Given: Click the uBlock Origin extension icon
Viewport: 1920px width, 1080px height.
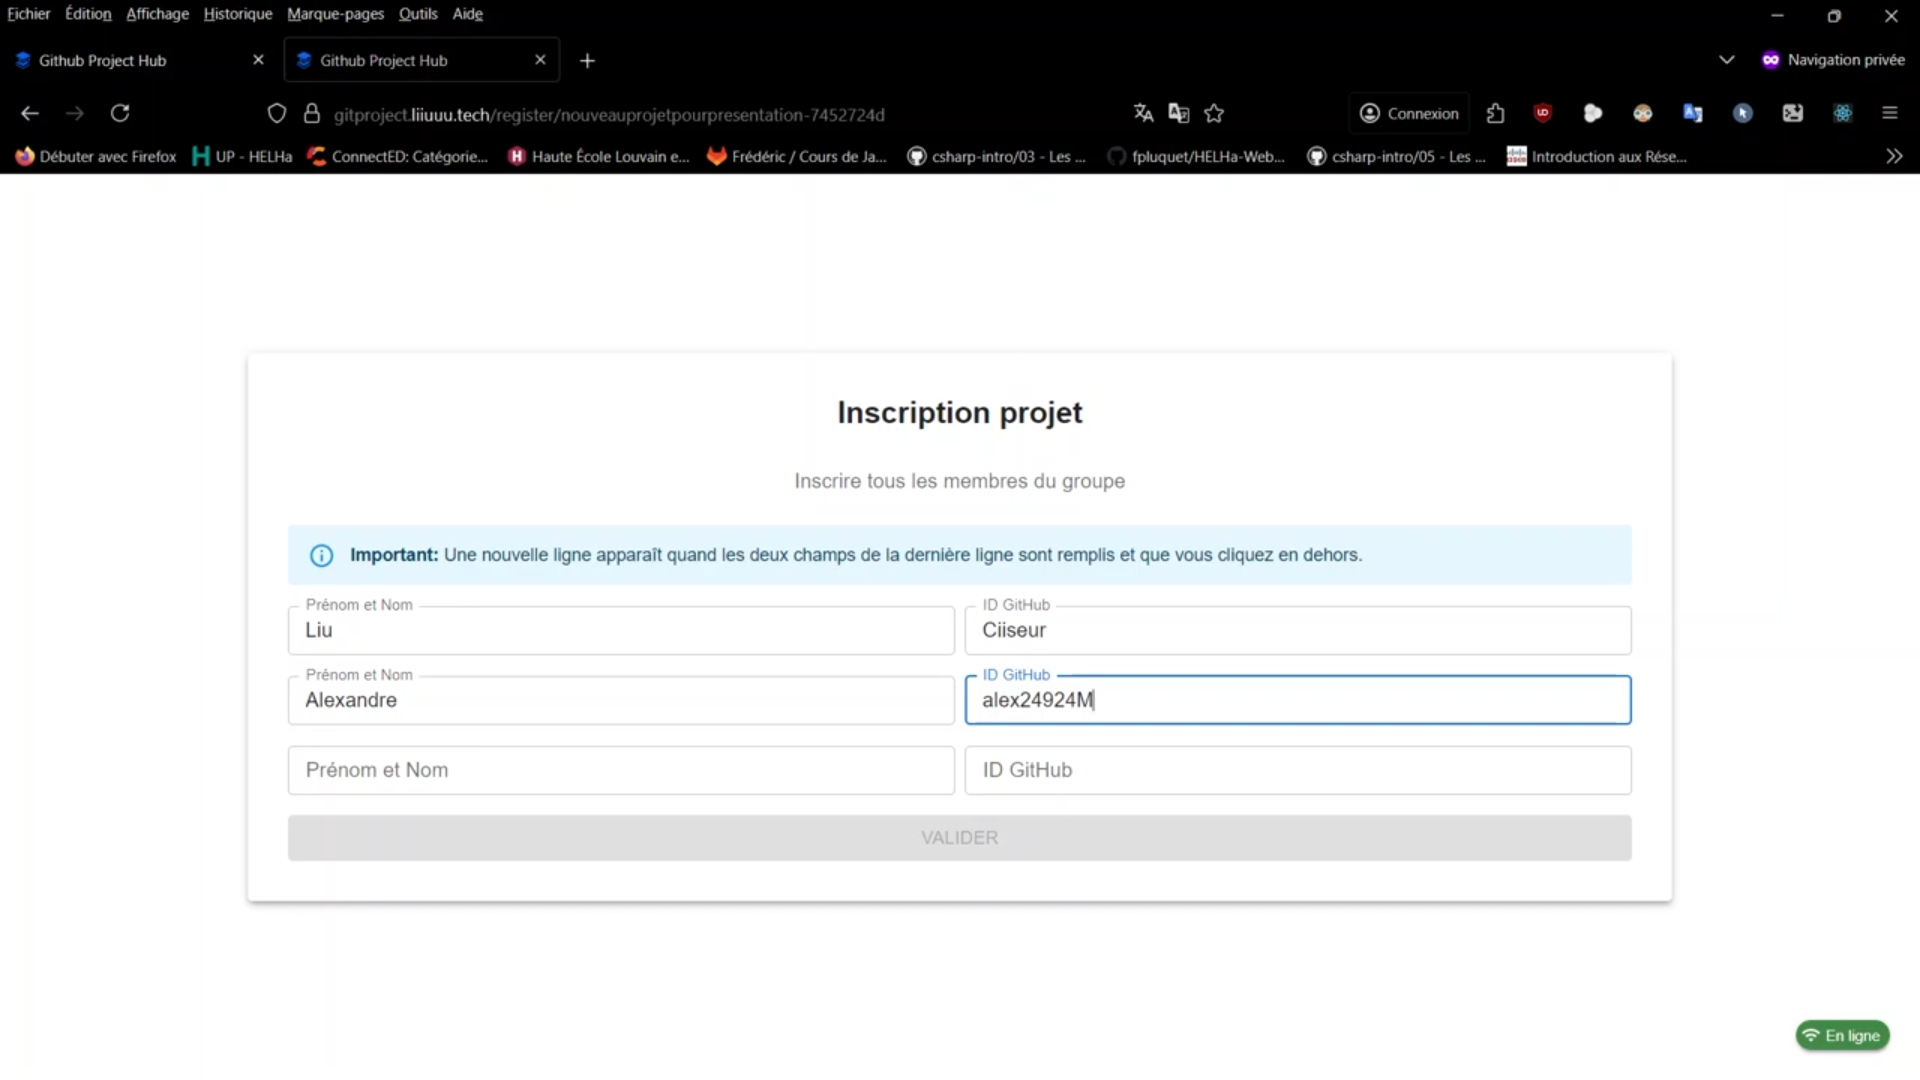Looking at the screenshot, I should (x=1543, y=113).
